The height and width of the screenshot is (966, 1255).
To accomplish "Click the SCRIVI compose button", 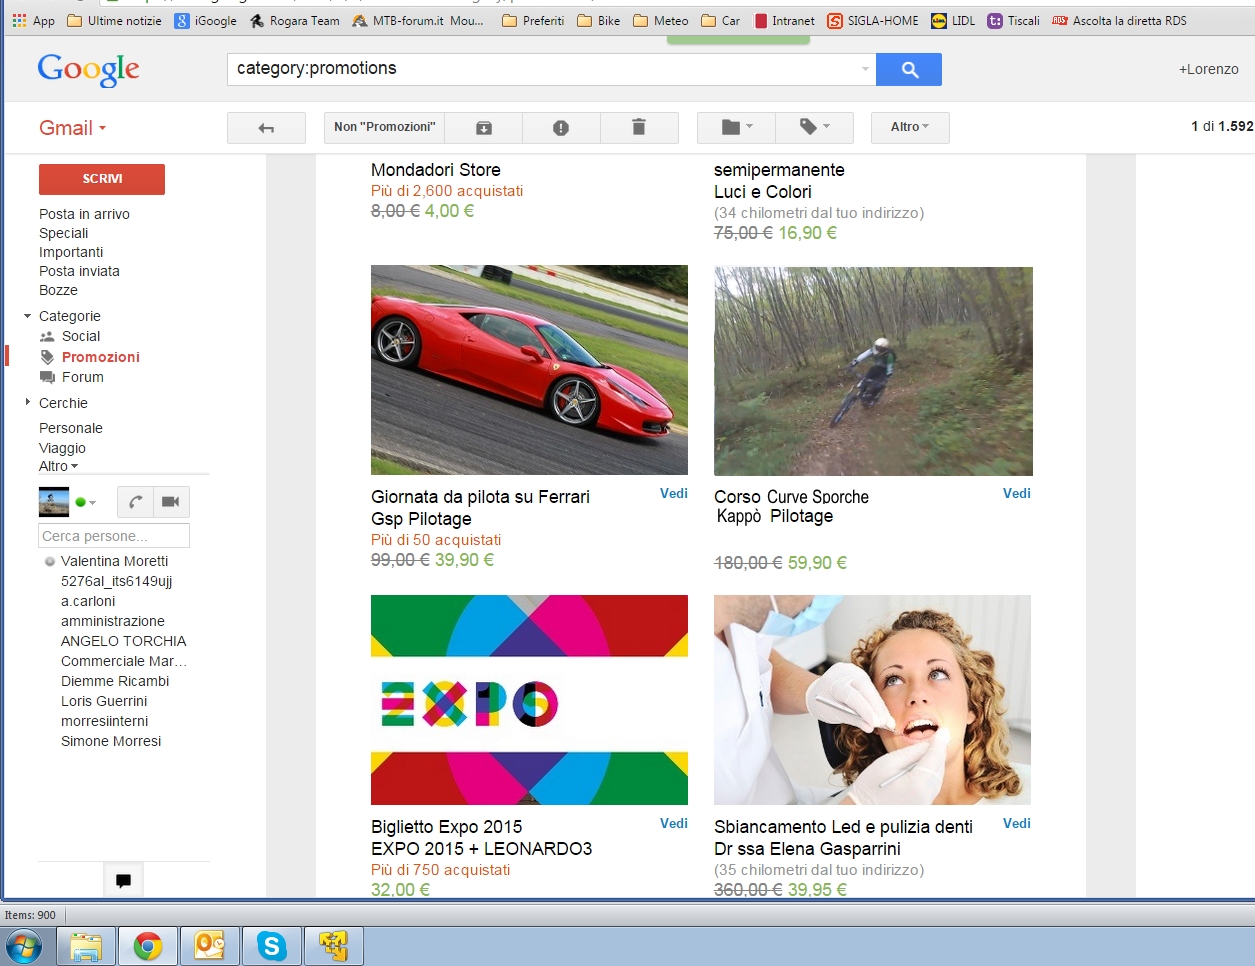I will (102, 179).
